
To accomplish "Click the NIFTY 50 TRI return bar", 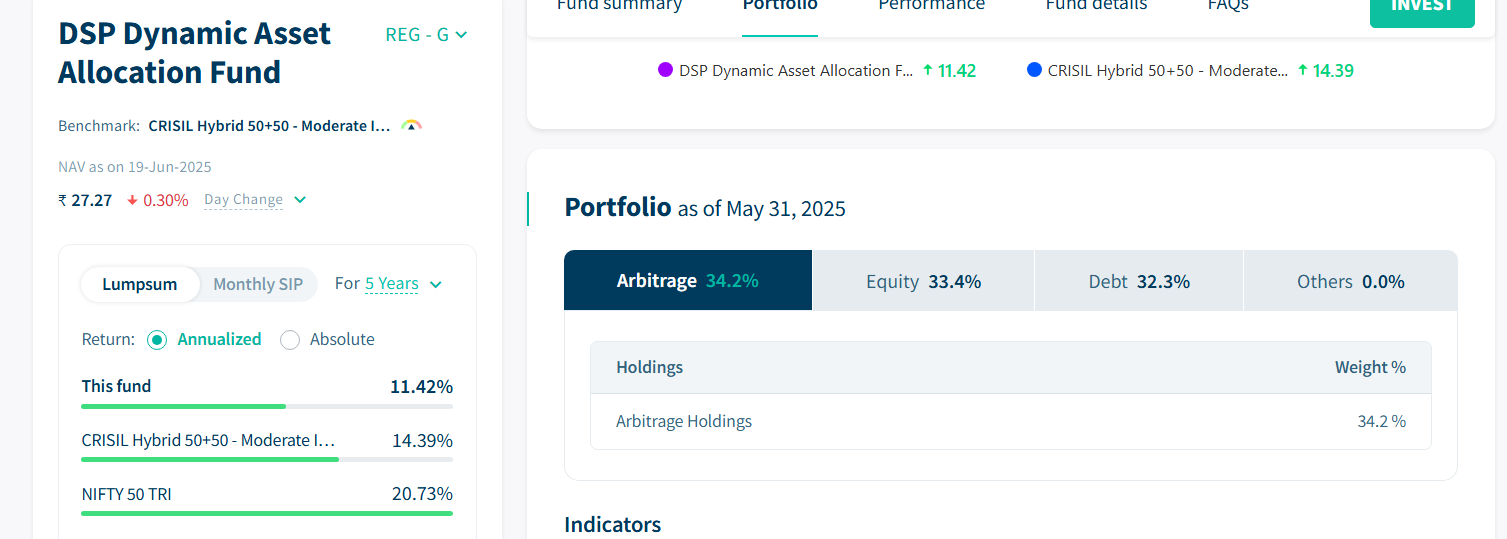I will point(266,513).
